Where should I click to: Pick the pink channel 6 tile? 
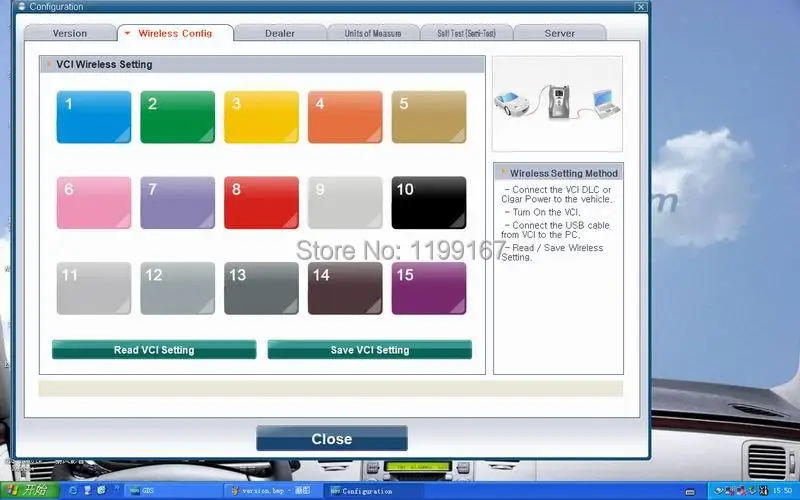[x=94, y=203]
